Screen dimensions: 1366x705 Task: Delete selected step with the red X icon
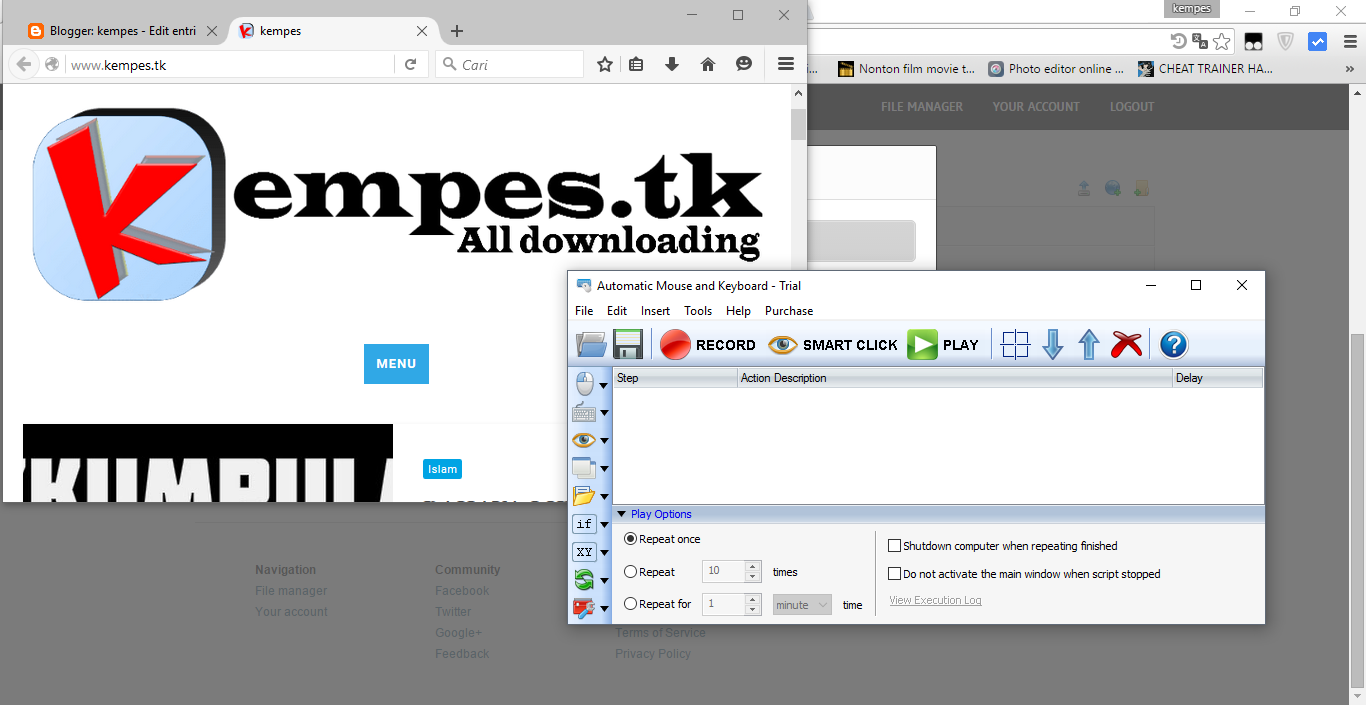[1126, 345]
